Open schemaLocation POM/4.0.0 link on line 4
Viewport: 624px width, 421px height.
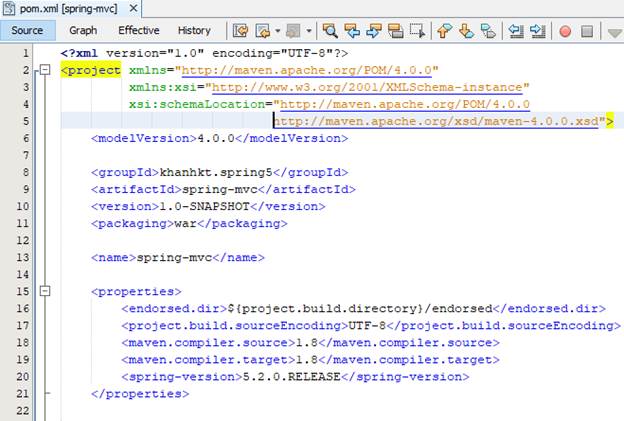[x=405, y=104]
